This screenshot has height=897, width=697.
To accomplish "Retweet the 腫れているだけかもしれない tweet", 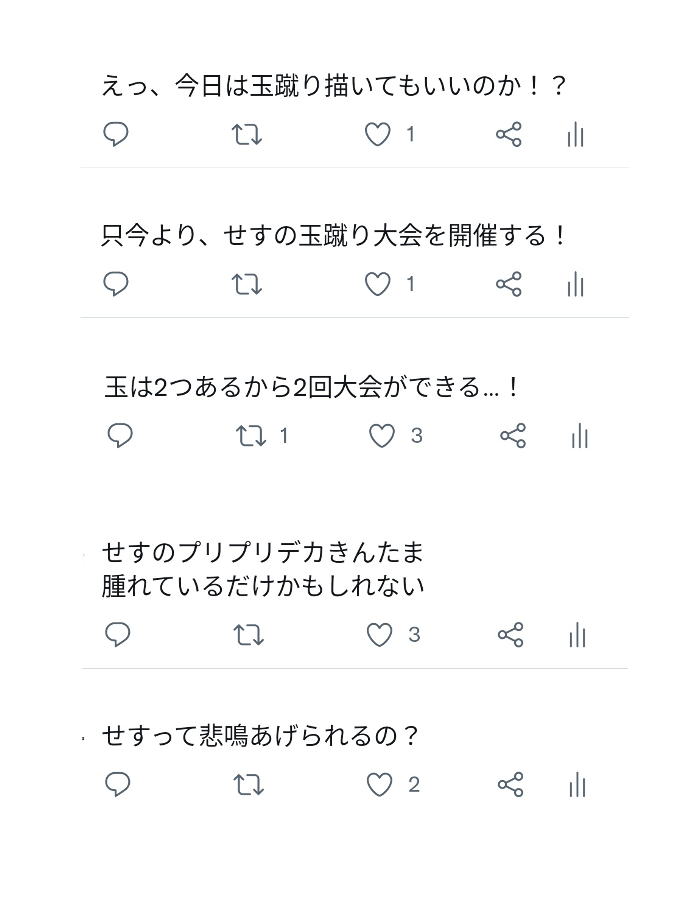I will [x=249, y=635].
